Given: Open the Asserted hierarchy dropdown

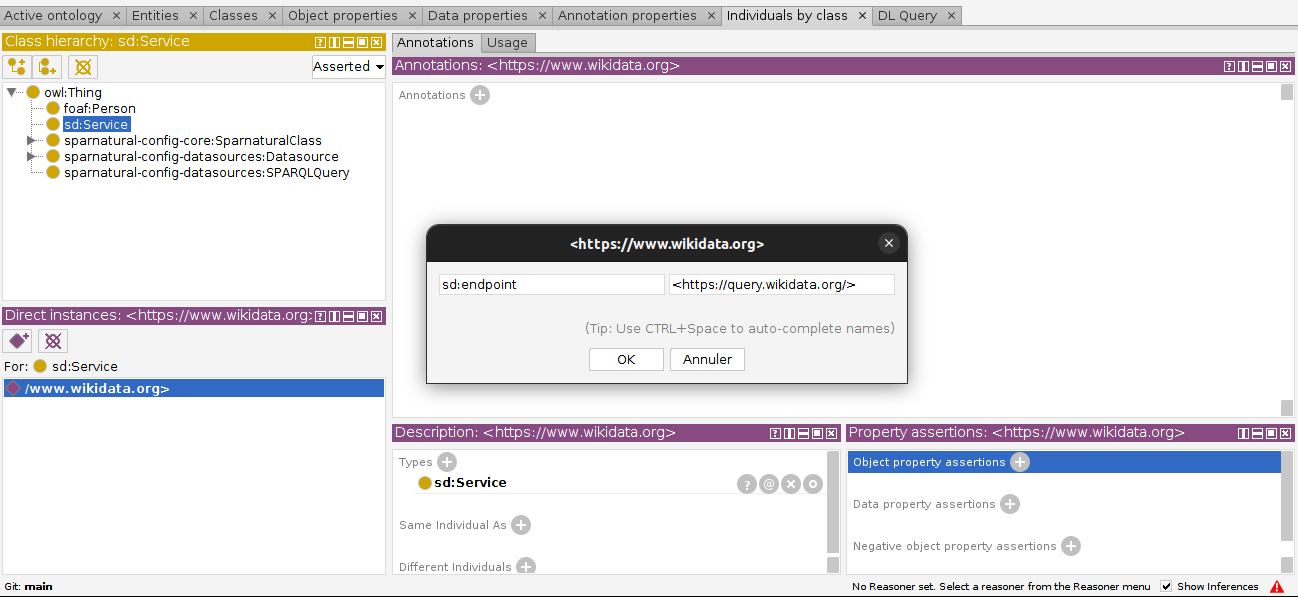Looking at the screenshot, I should pos(348,67).
